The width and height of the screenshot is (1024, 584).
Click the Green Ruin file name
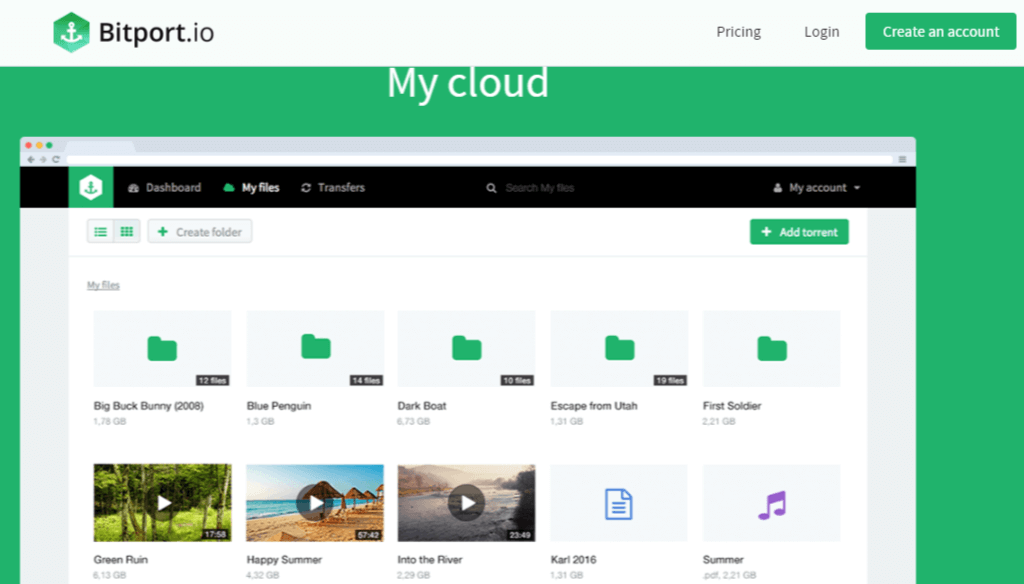121,560
